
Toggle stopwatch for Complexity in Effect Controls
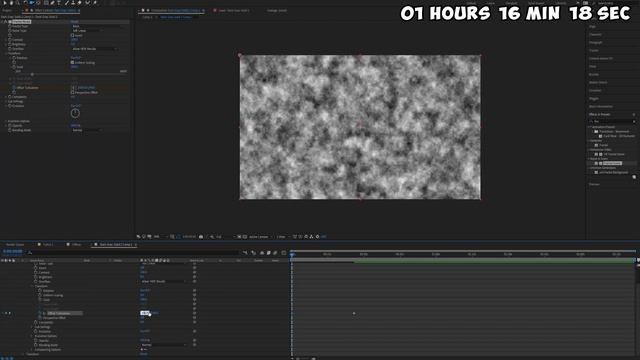pyautogui.click(x=10, y=97)
